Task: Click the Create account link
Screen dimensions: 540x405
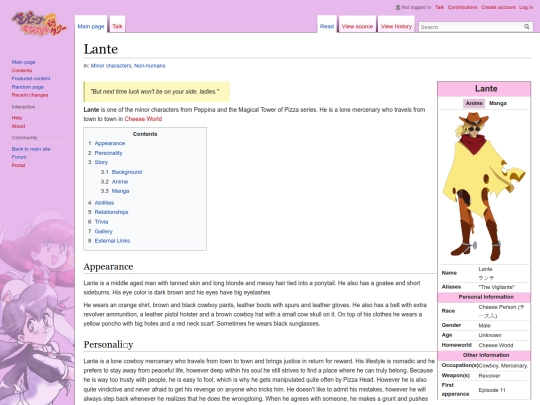Action: pos(498,7)
